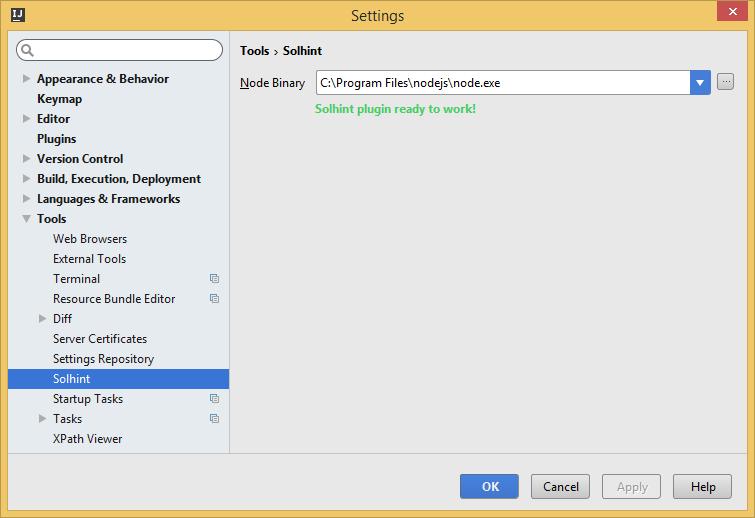Open Resource Bundle Editor settings
The height and width of the screenshot is (518, 755).
[x=114, y=299]
